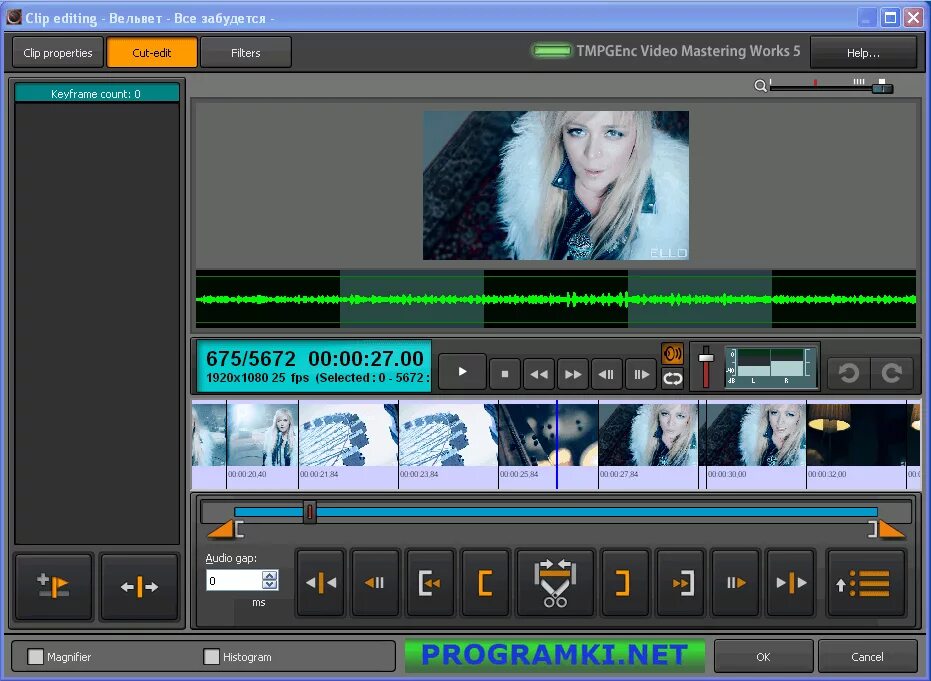Screen dimensions: 931x681
Task: Move to selection end point
Action: [x=680, y=583]
